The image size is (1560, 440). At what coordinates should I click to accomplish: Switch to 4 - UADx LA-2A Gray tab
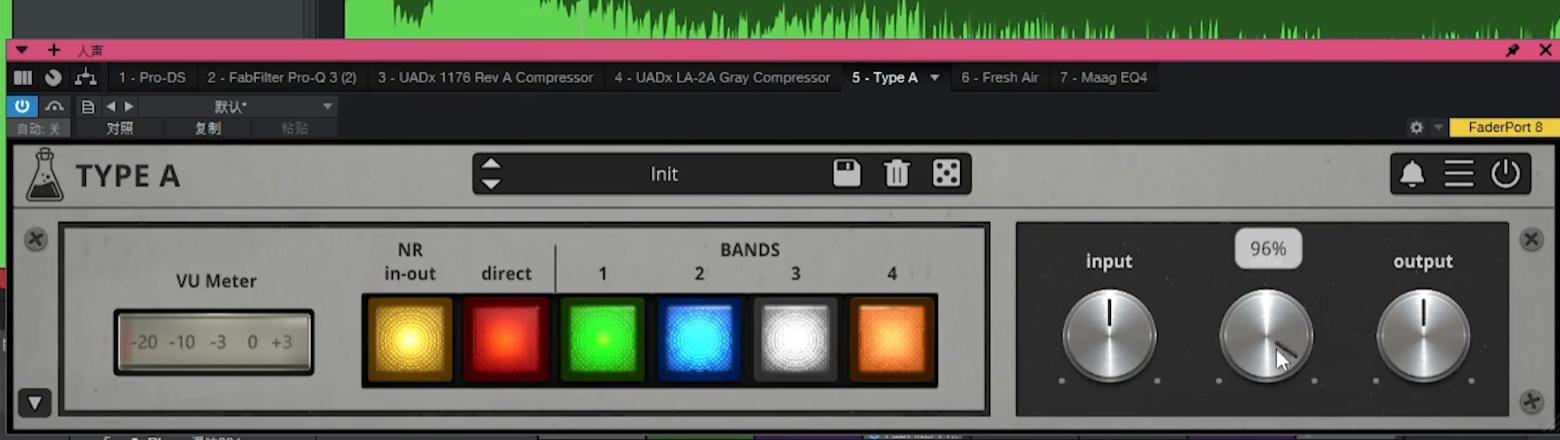tap(722, 77)
